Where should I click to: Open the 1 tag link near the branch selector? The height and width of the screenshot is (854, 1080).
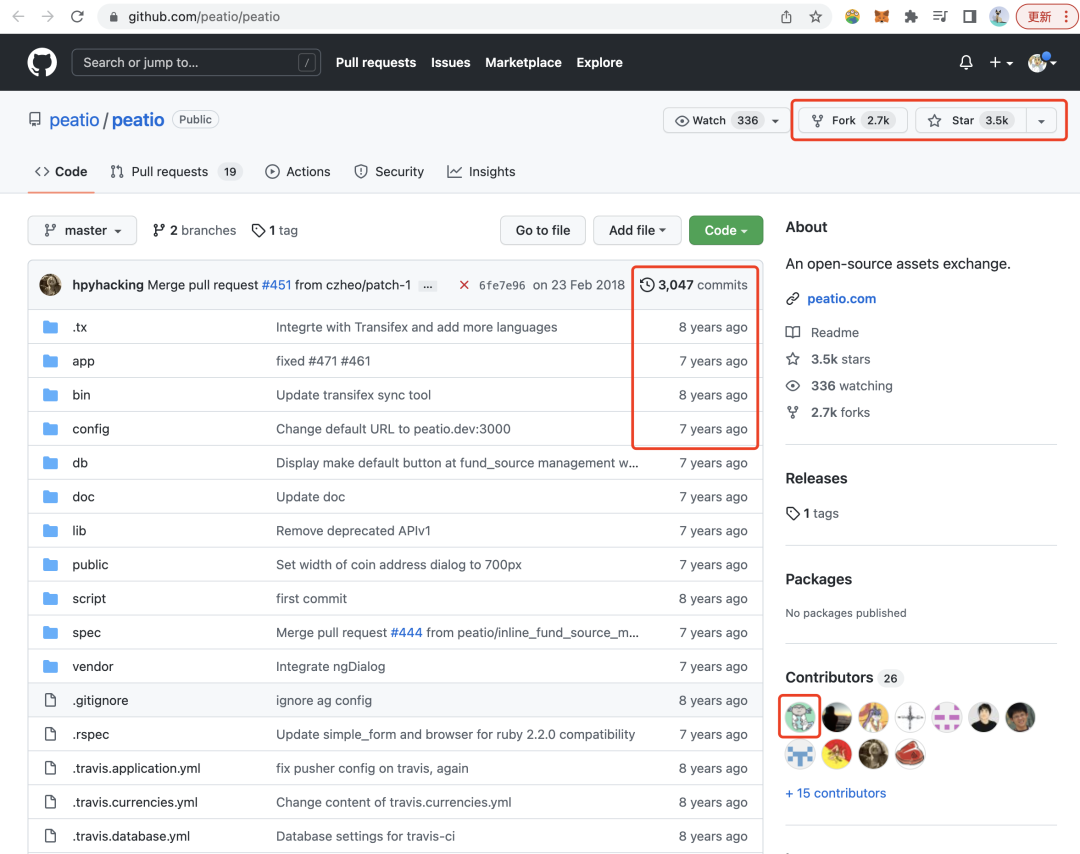pyautogui.click(x=275, y=230)
